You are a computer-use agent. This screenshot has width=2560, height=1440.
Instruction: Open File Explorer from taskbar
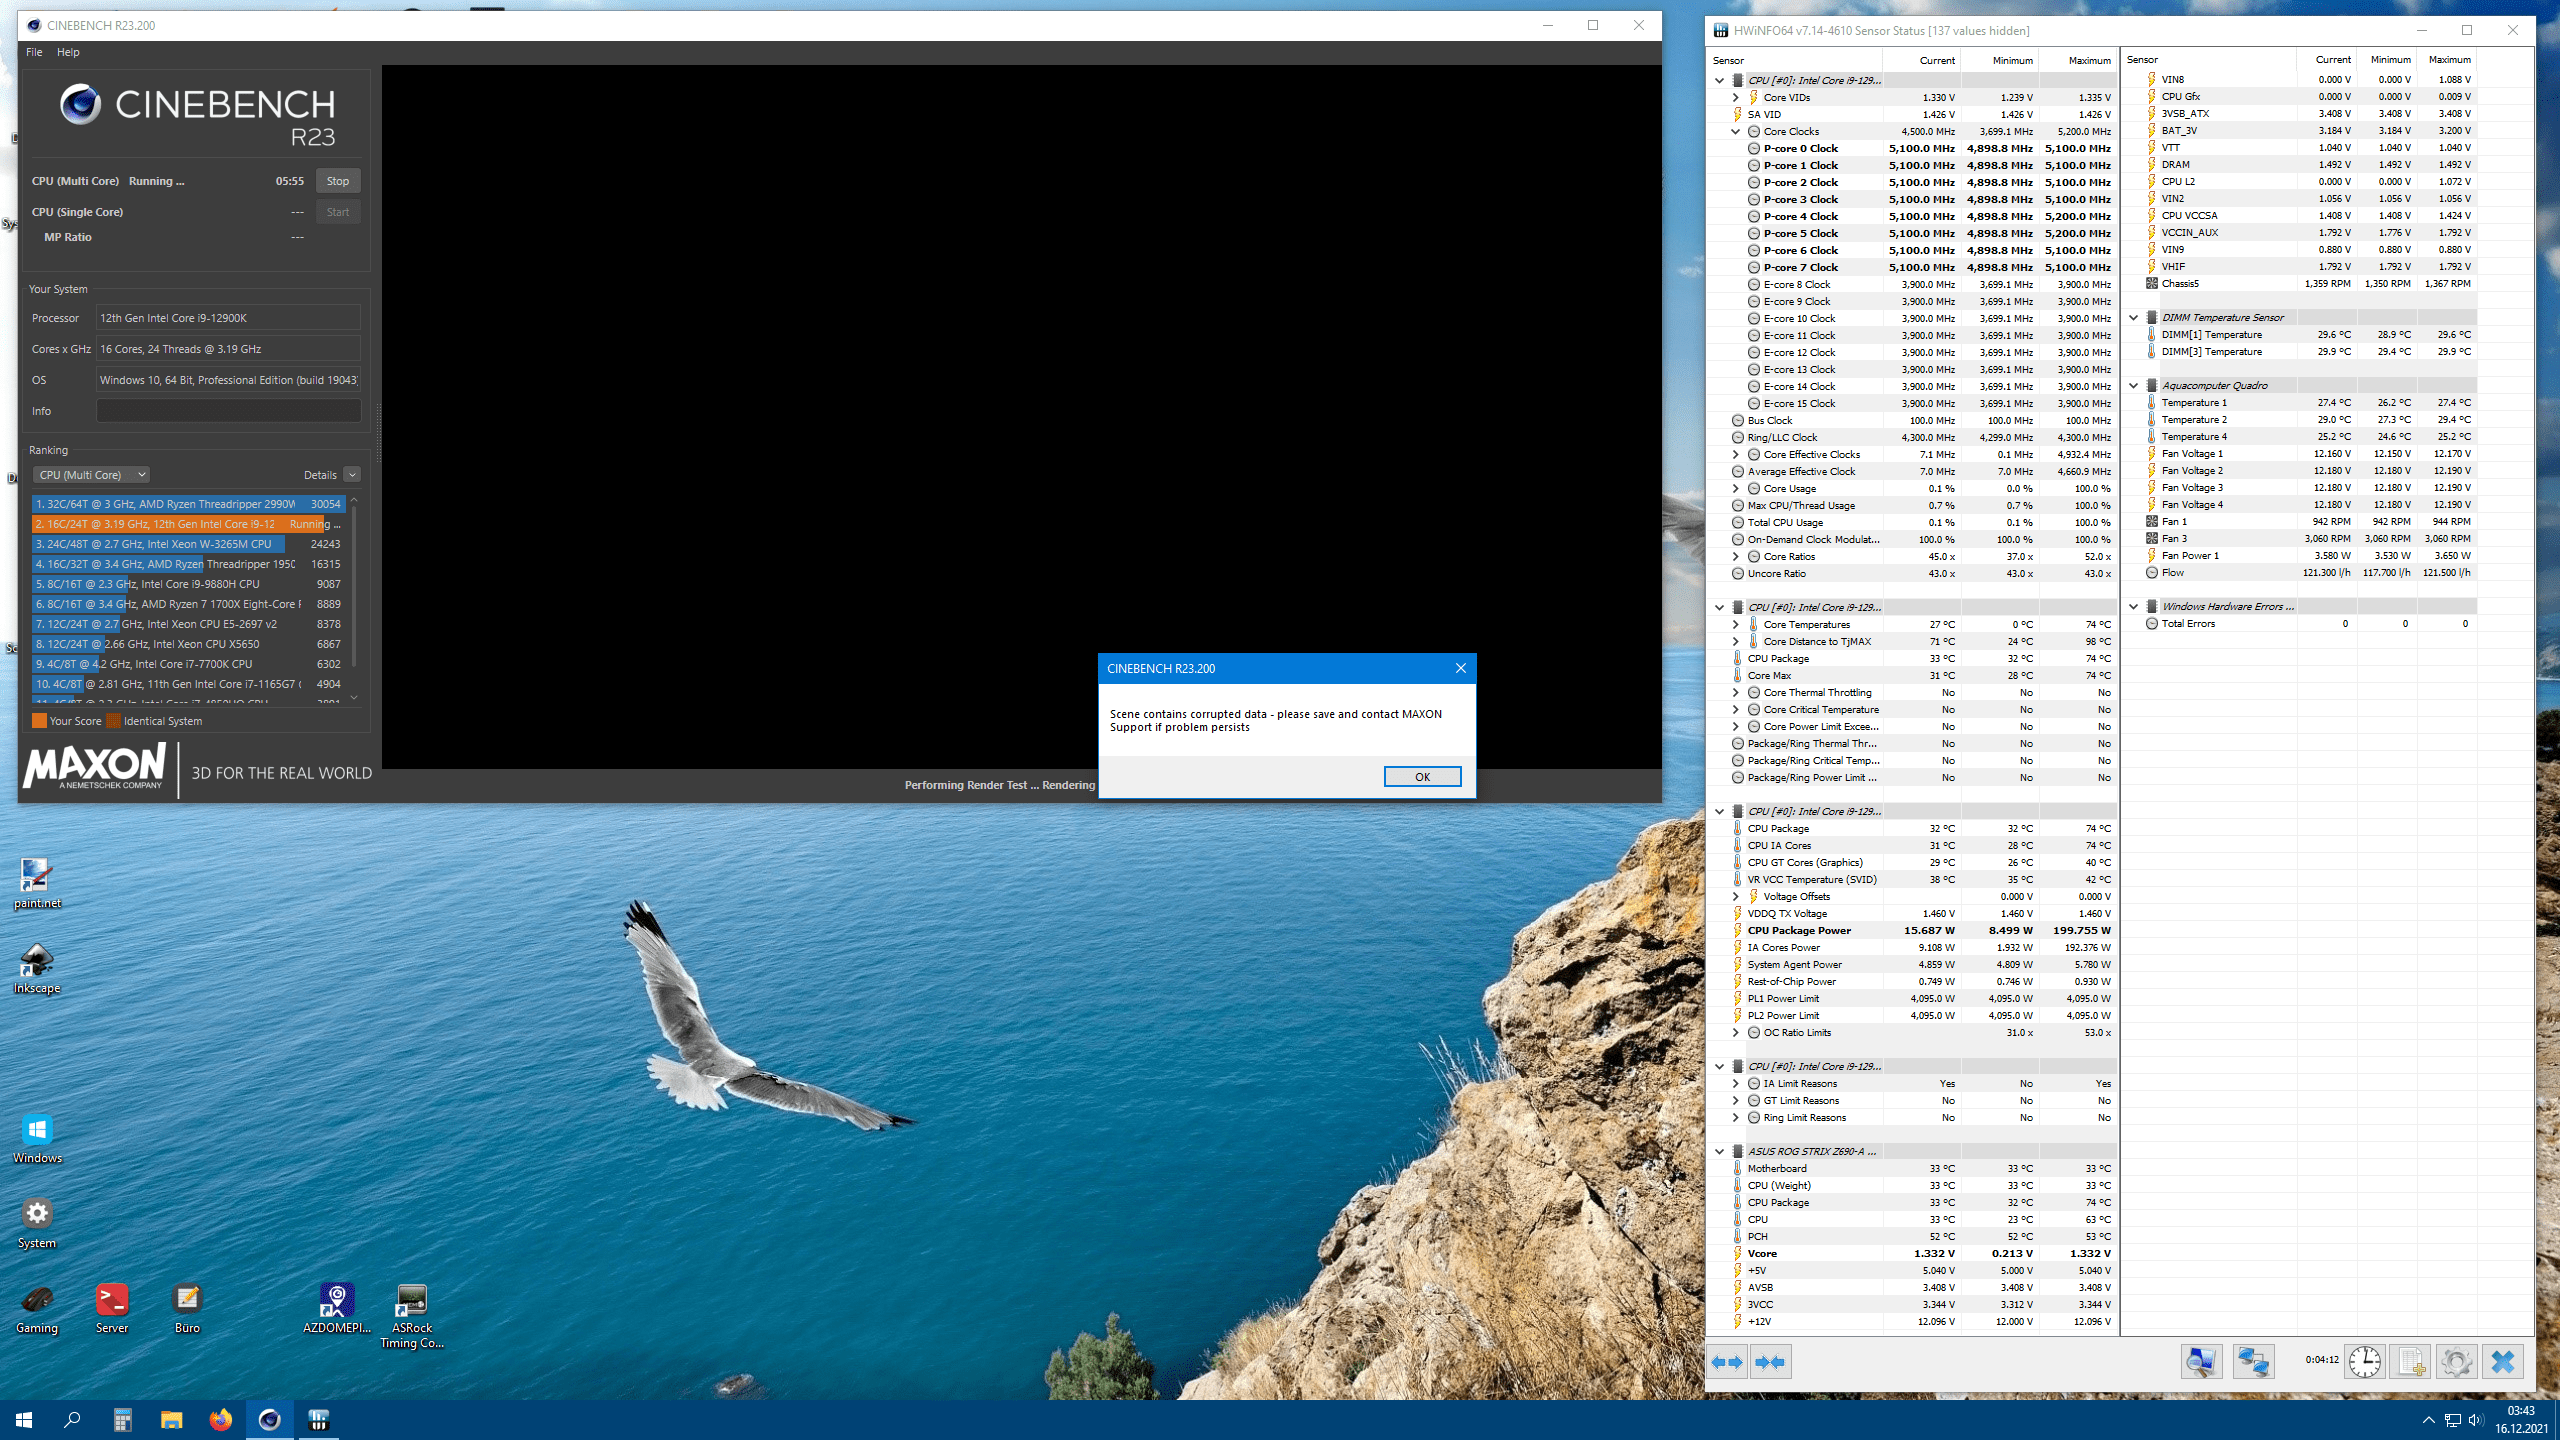[171, 1420]
